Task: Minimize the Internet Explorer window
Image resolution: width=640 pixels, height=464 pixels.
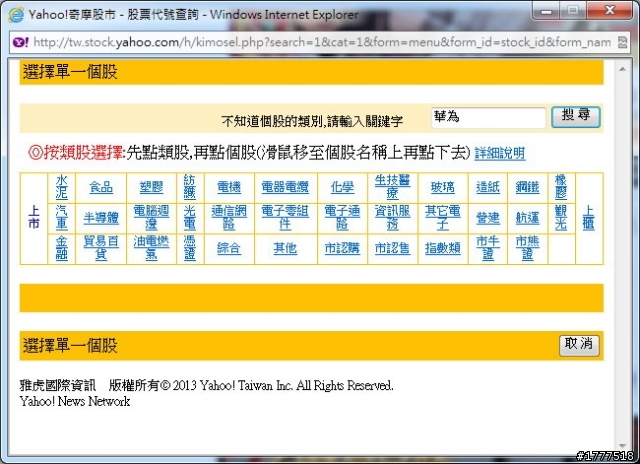Action: (x=547, y=11)
